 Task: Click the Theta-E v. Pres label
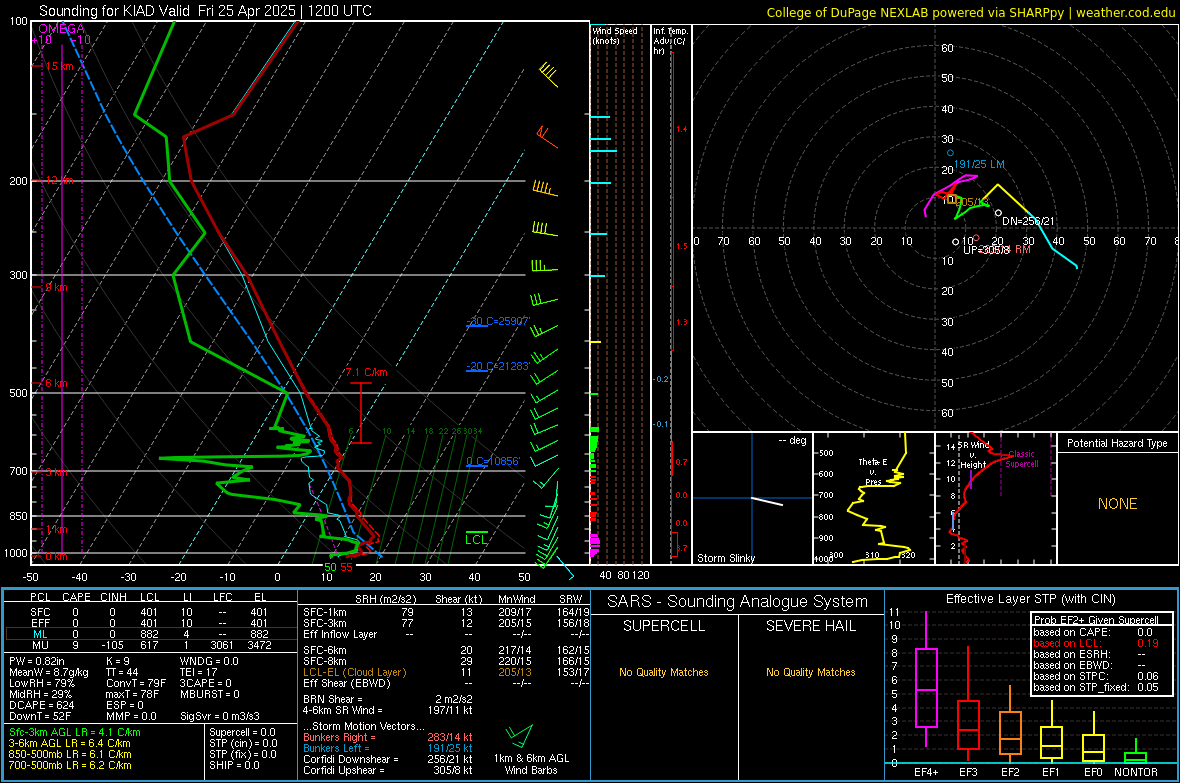pos(873,471)
